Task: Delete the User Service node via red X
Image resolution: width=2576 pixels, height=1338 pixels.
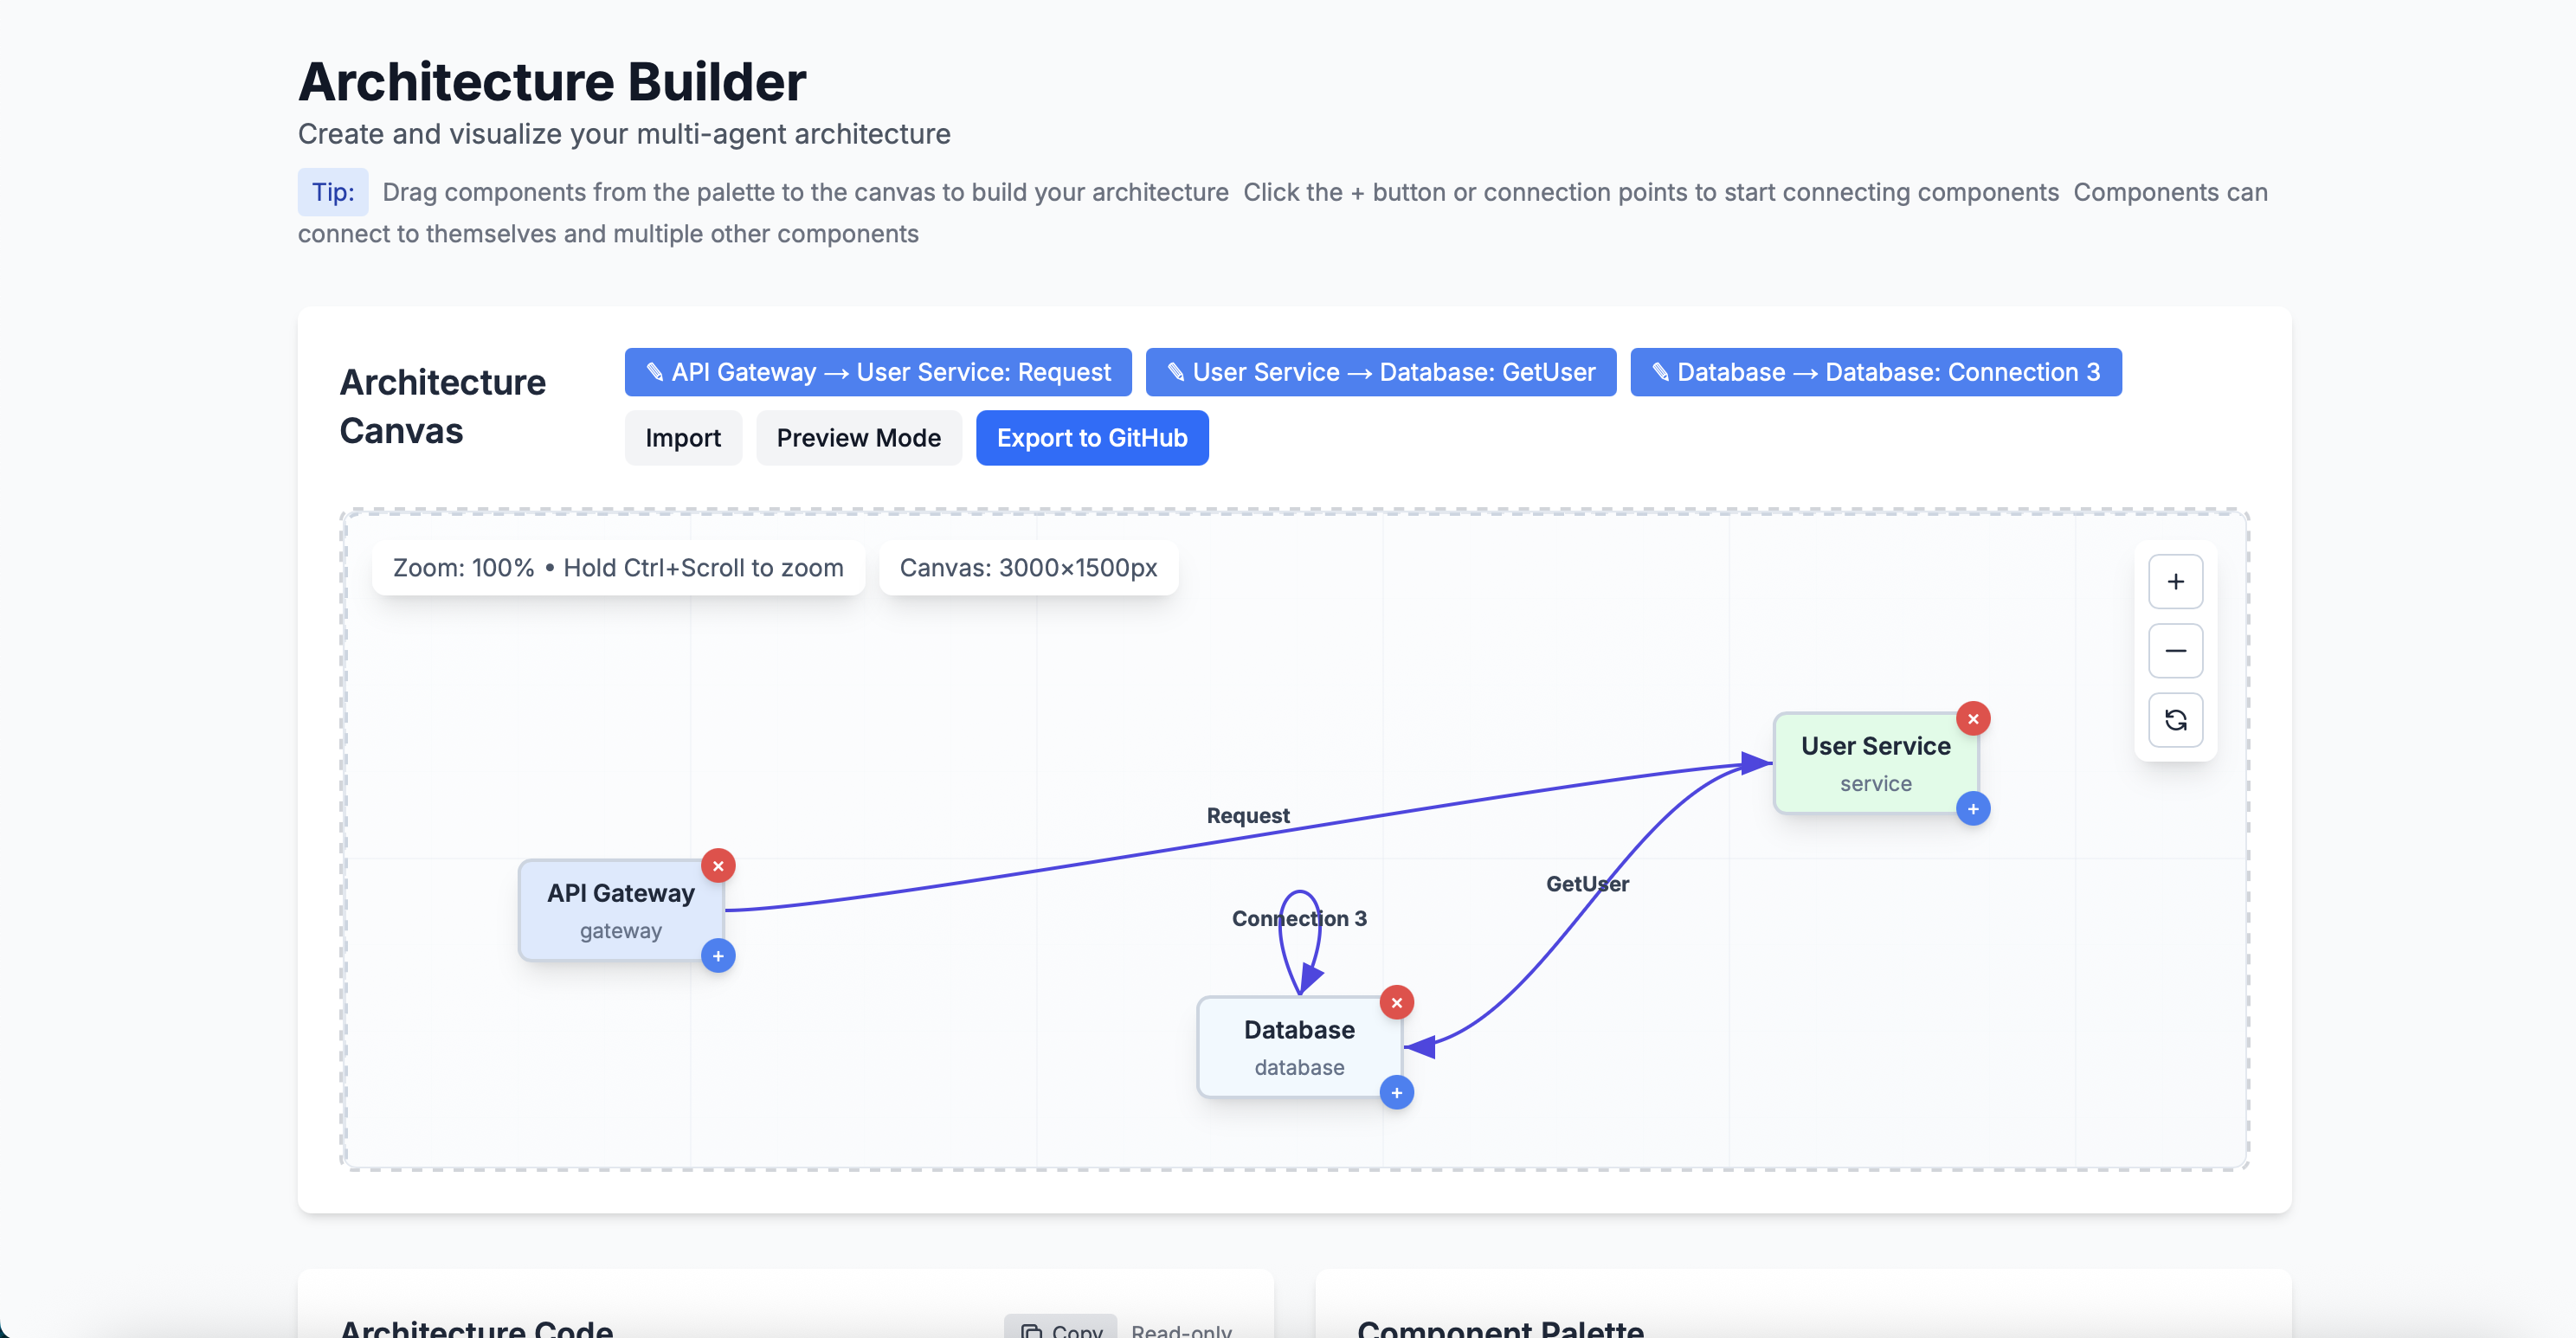Action: 1973,719
